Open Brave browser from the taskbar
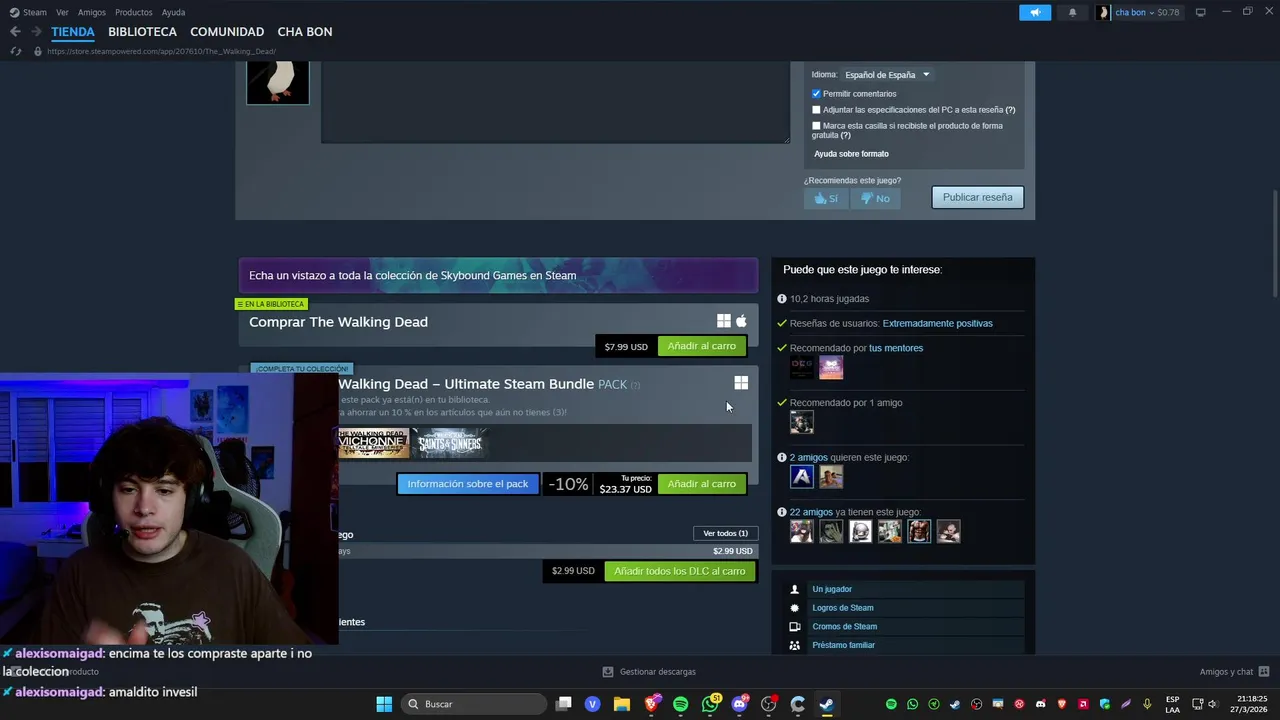Viewport: 1280px width, 720px height. pyautogui.click(x=652, y=704)
